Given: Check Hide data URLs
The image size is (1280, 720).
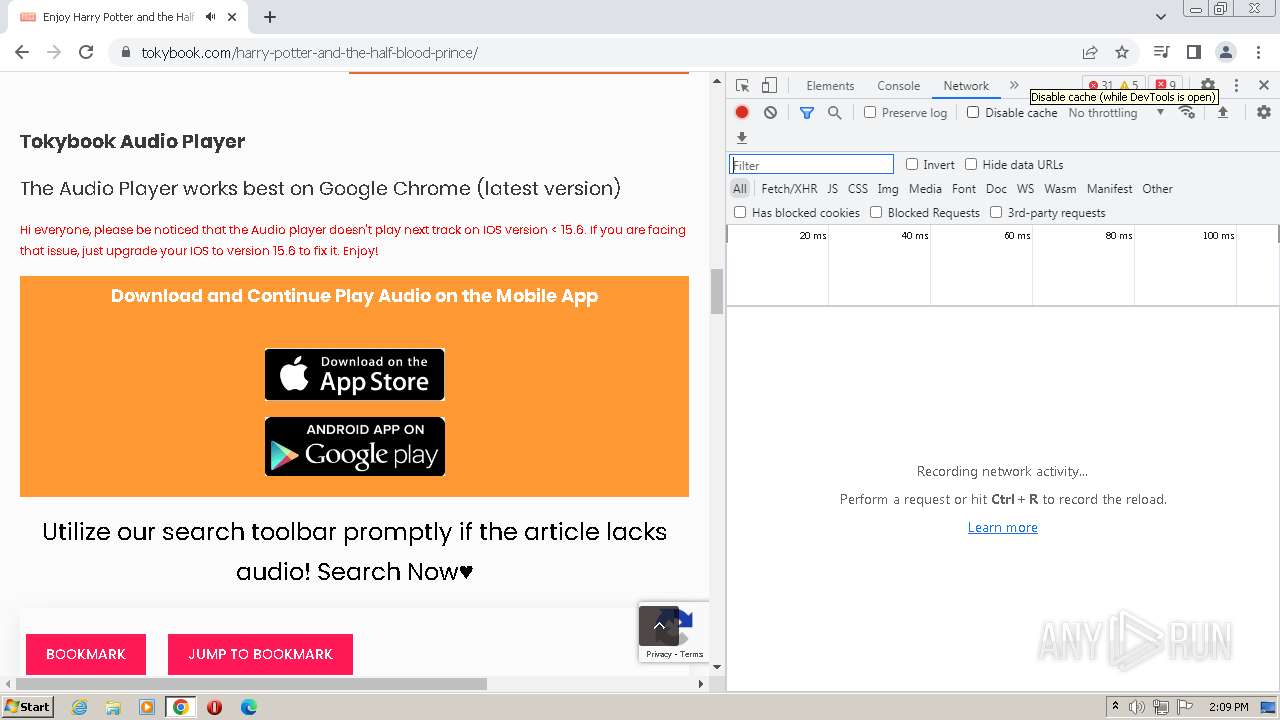Looking at the screenshot, I should click(x=971, y=164).
